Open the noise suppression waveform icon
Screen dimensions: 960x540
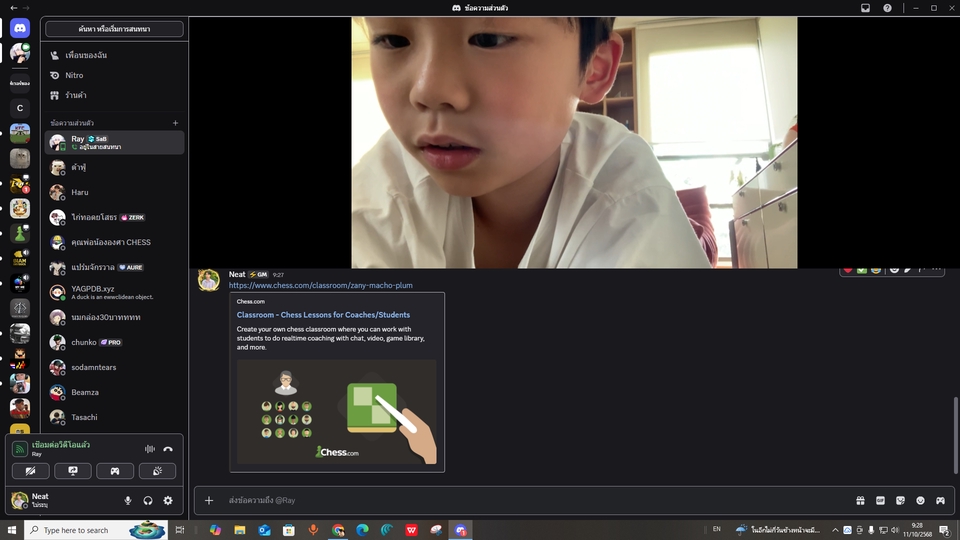150,449
